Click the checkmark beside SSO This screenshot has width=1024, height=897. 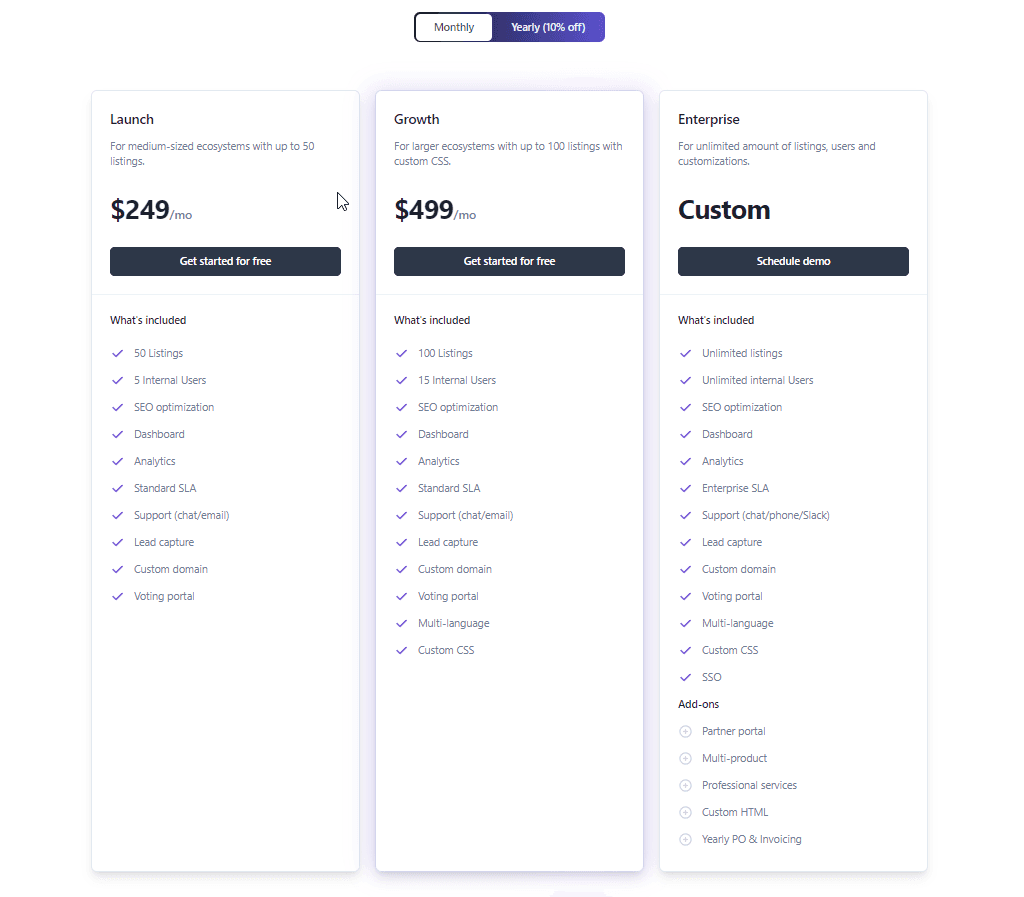[x=685, y=677]
